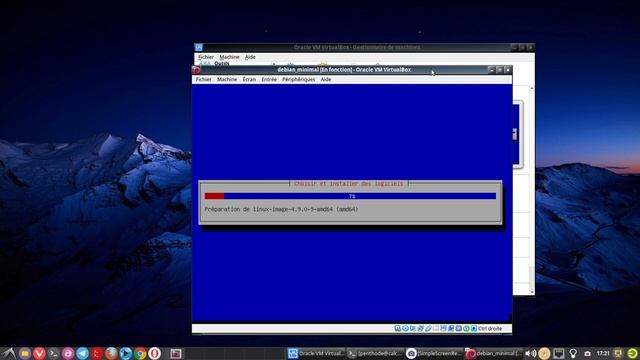The image size is (640, 360).
Task: Click the shared folders status icon
Action: coord(436,328)
